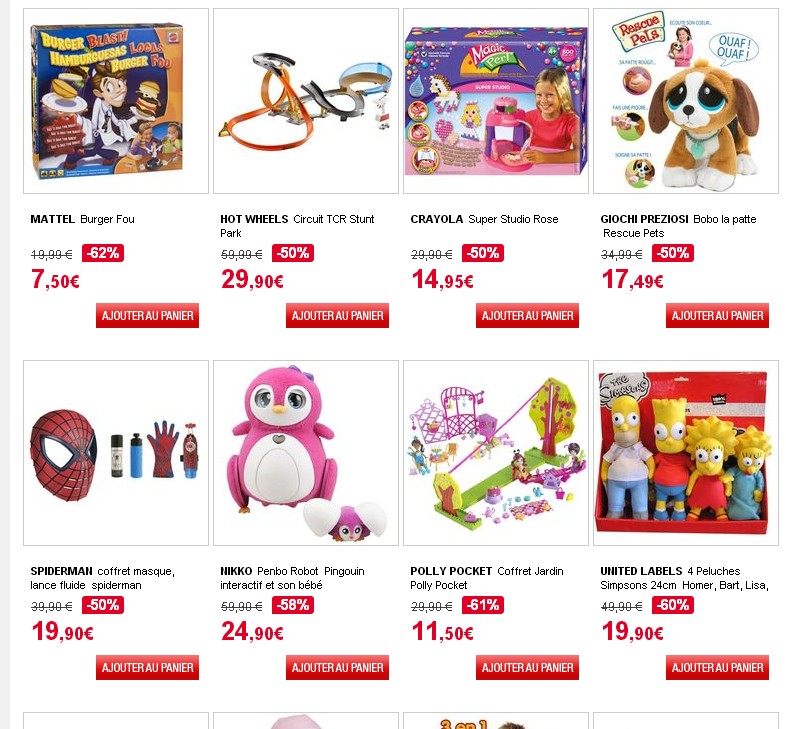This screenshot has height=729, width=786.
Task: Open the United Labels 4 Peluches Simpsons title
Action: pyautogui.click(x=684, y=578)
